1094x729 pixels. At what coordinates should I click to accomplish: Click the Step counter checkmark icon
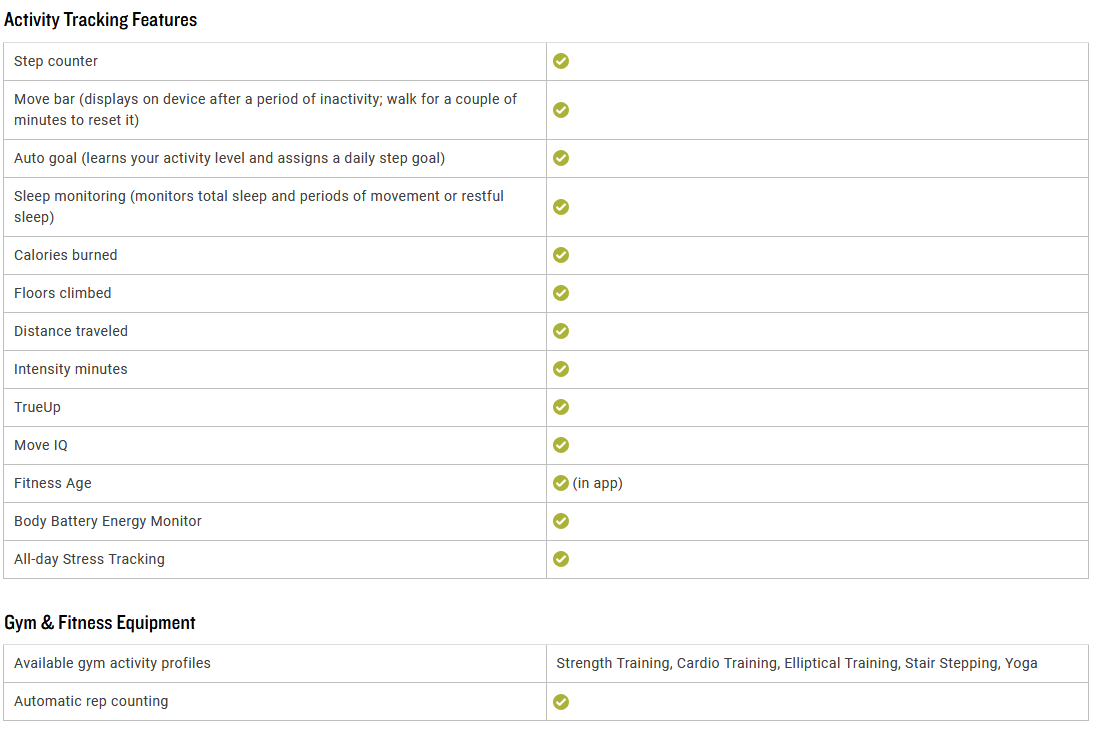coord(561,61)
